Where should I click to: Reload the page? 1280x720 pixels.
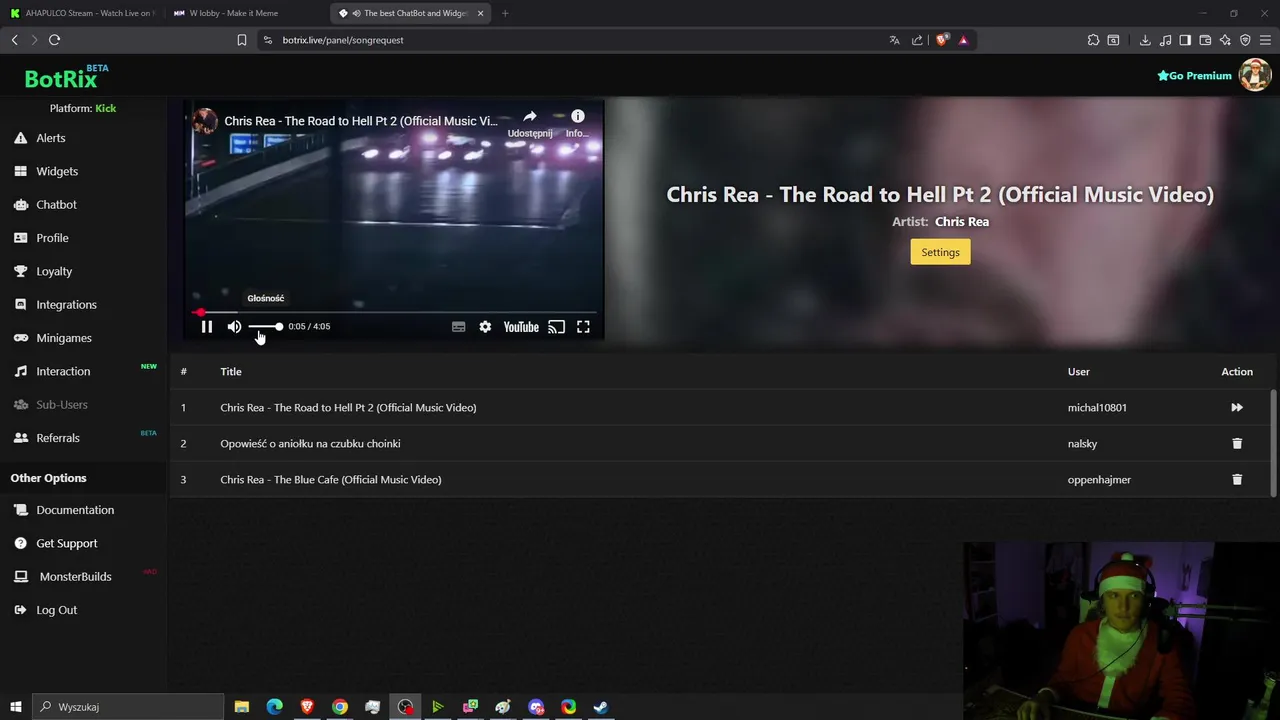[54, 40]
